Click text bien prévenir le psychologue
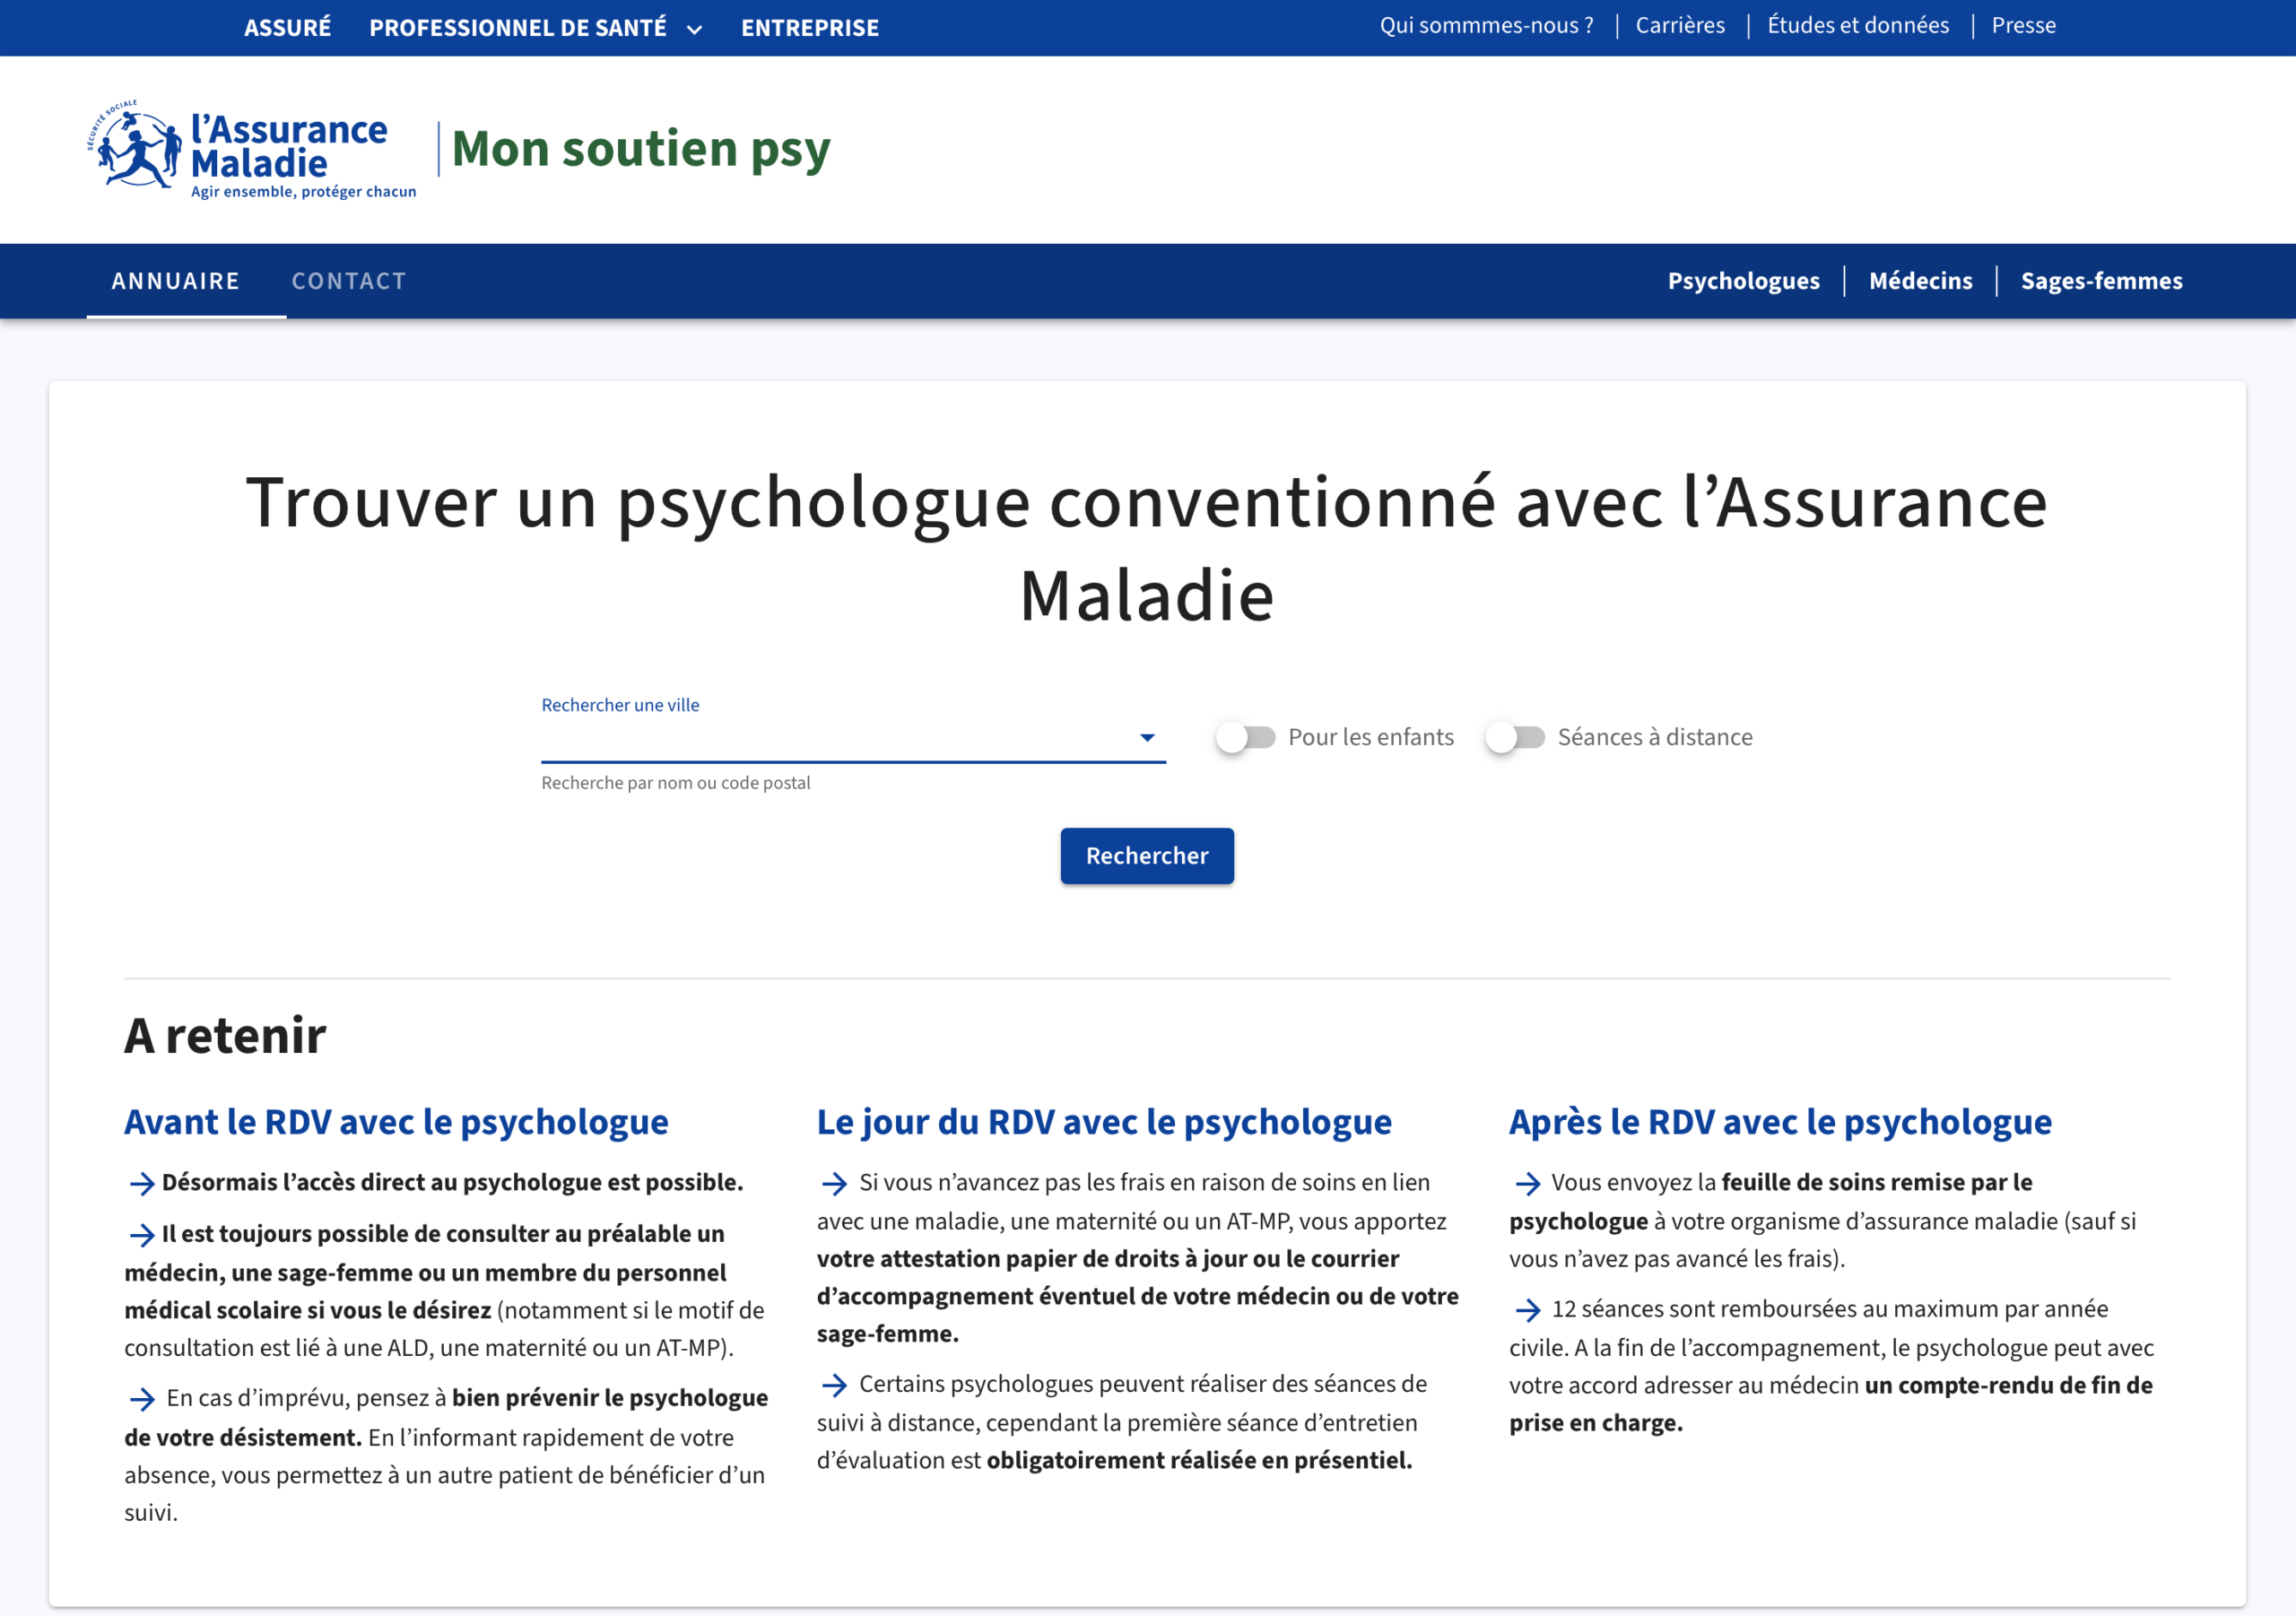 pos(610,1398)
